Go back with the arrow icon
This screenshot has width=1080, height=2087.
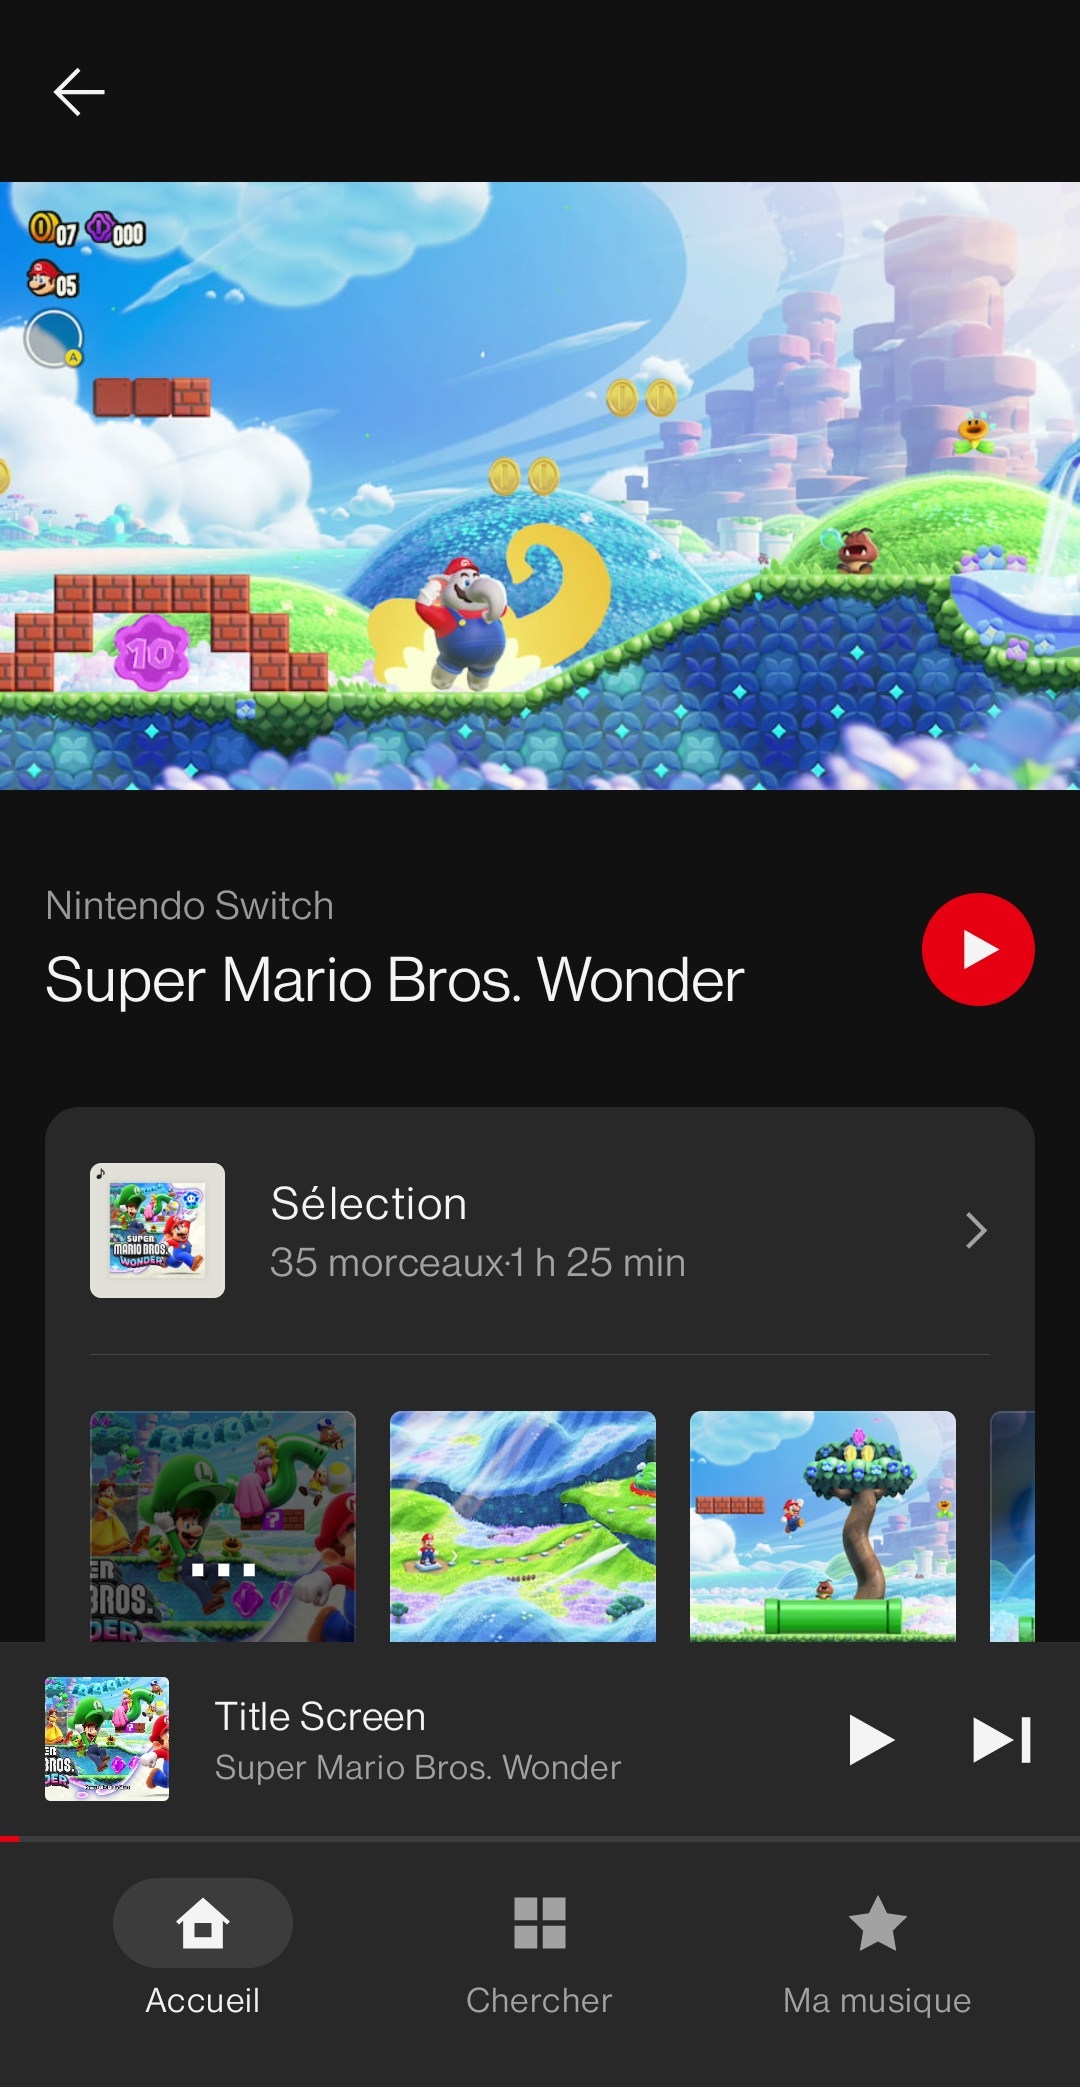point(79,92)
